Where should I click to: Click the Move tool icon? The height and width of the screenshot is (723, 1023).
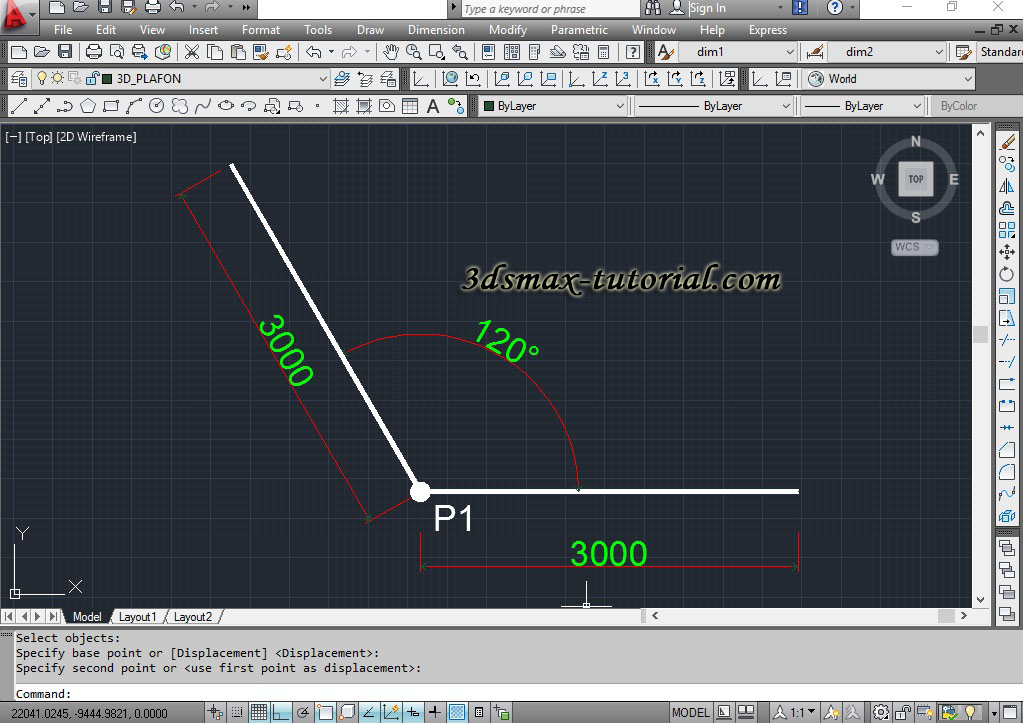coord(1007,252)
